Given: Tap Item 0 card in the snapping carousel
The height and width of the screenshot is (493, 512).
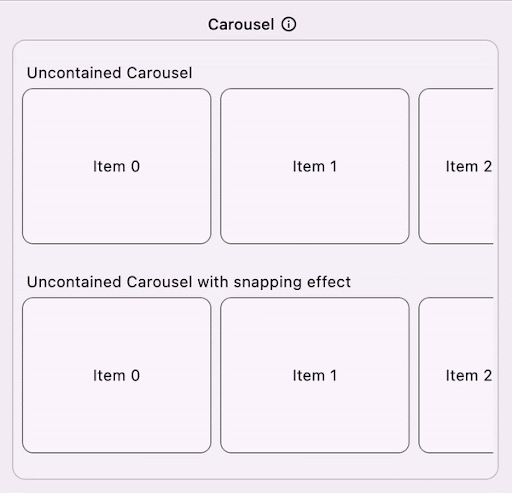Looking at the screenshot, I should (117, 375).
